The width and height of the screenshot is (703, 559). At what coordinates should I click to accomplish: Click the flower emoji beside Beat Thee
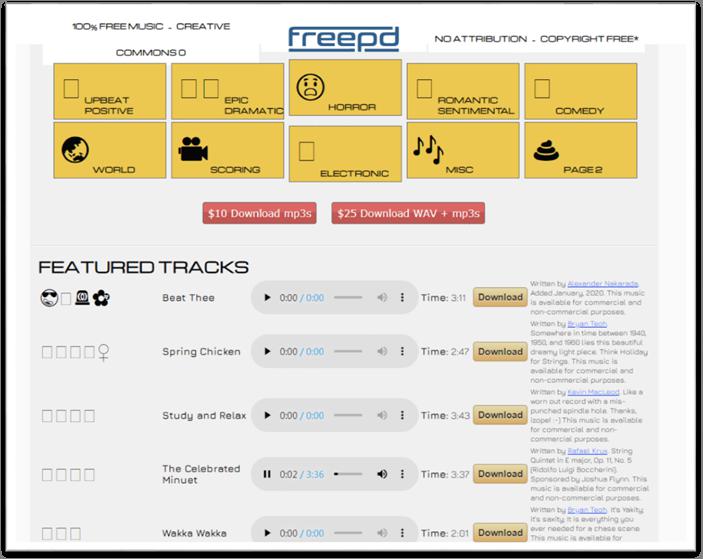[x=101, y=298]
